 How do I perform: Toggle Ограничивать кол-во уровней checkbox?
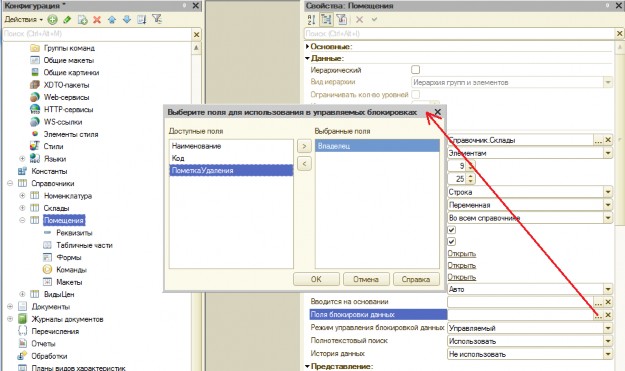(x=415, y=94)
